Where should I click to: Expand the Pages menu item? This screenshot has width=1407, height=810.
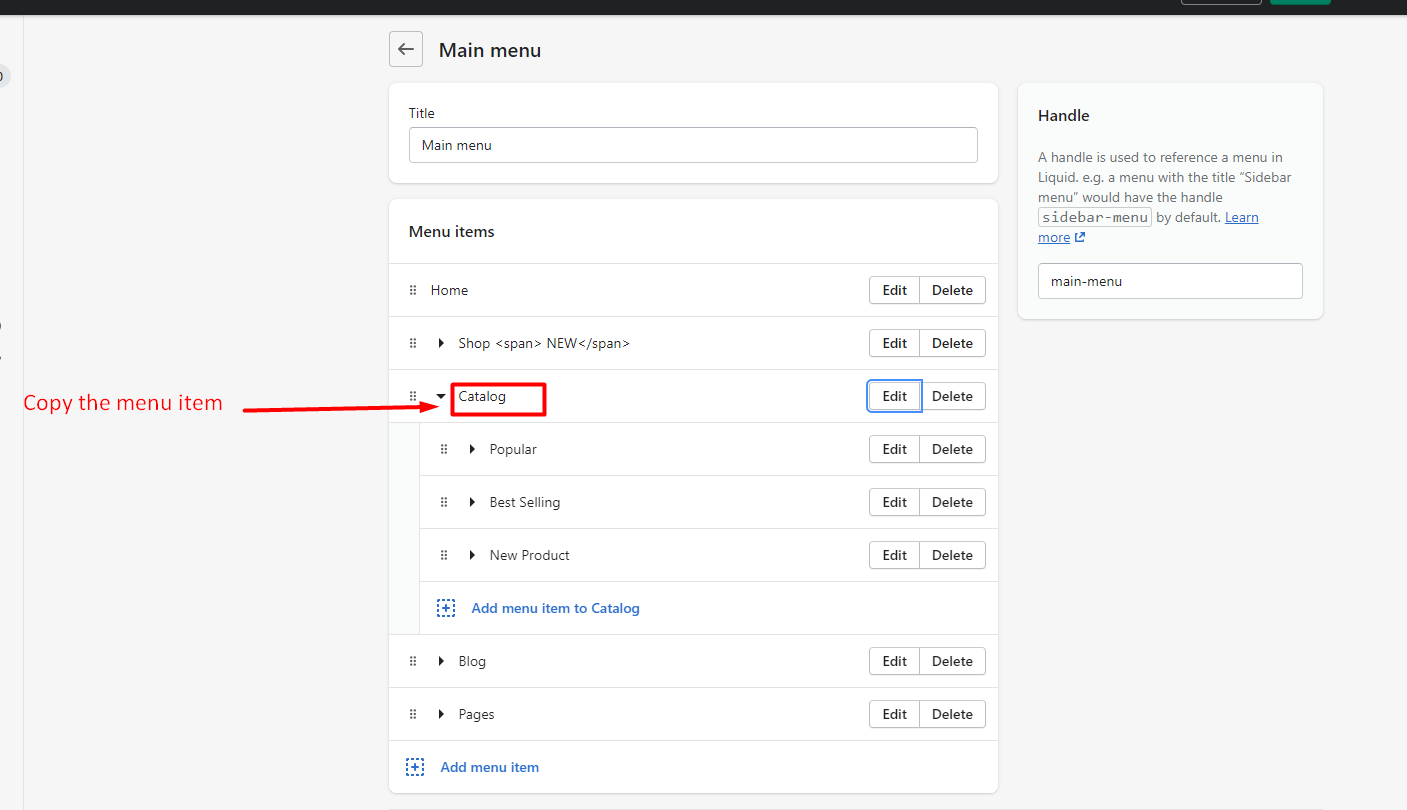[x=441, y=713]
